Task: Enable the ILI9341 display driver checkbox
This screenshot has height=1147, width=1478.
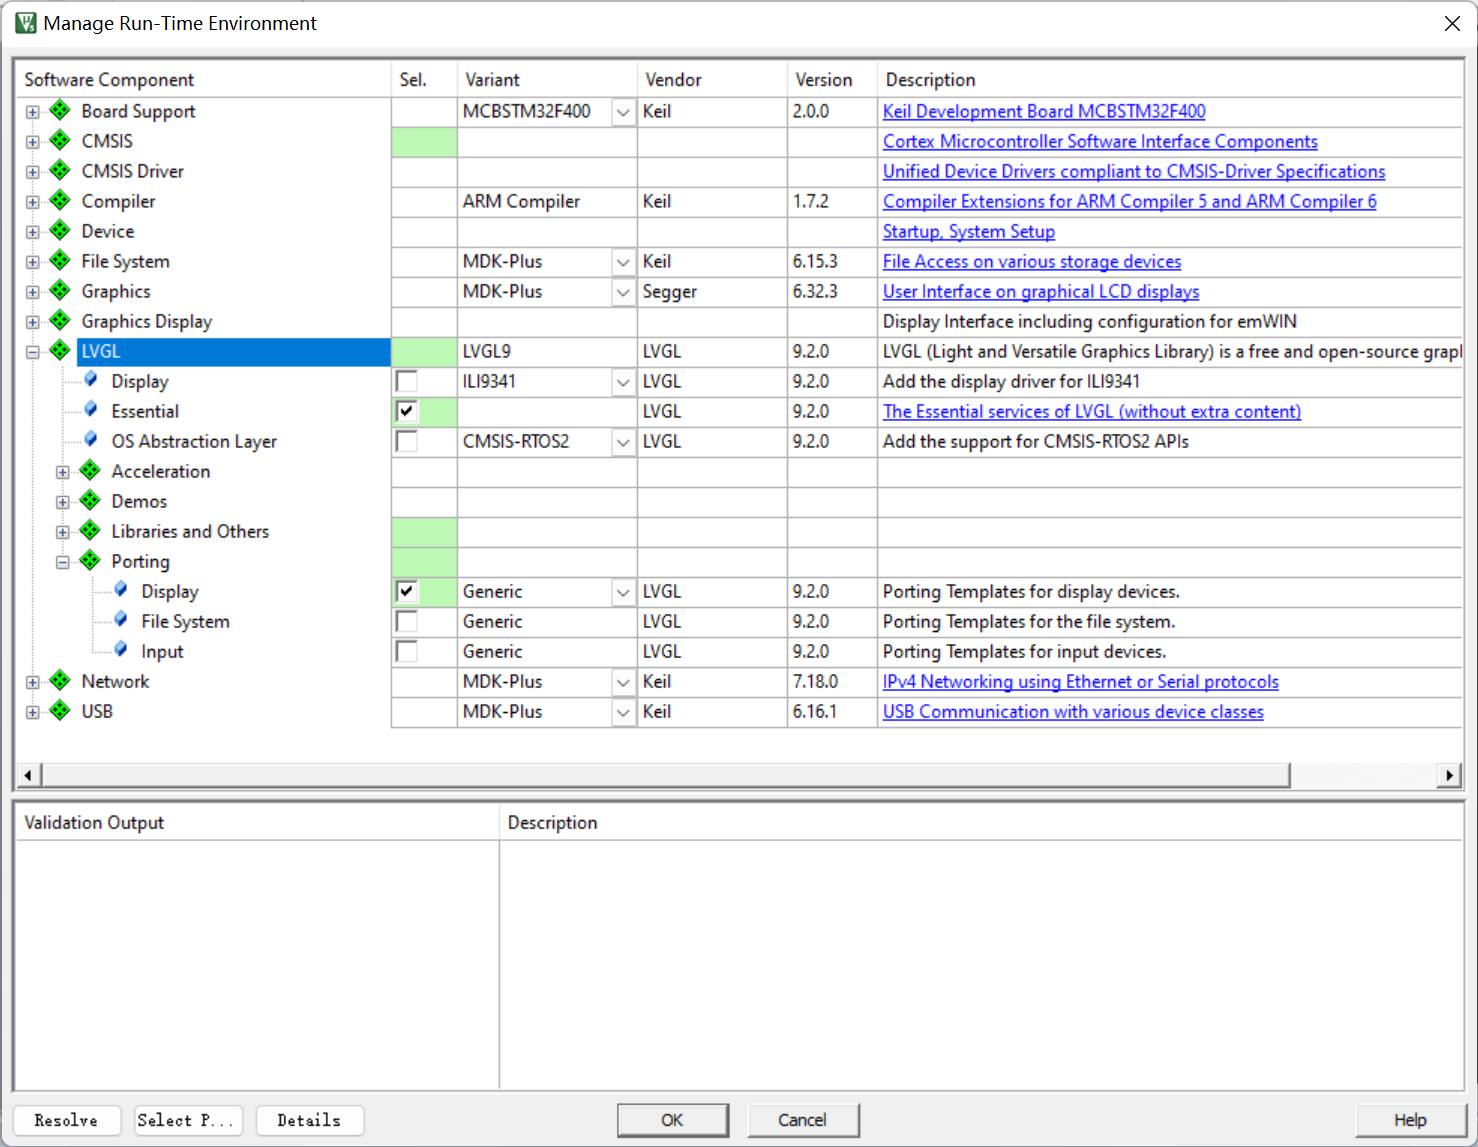Action: pos(406,381)
